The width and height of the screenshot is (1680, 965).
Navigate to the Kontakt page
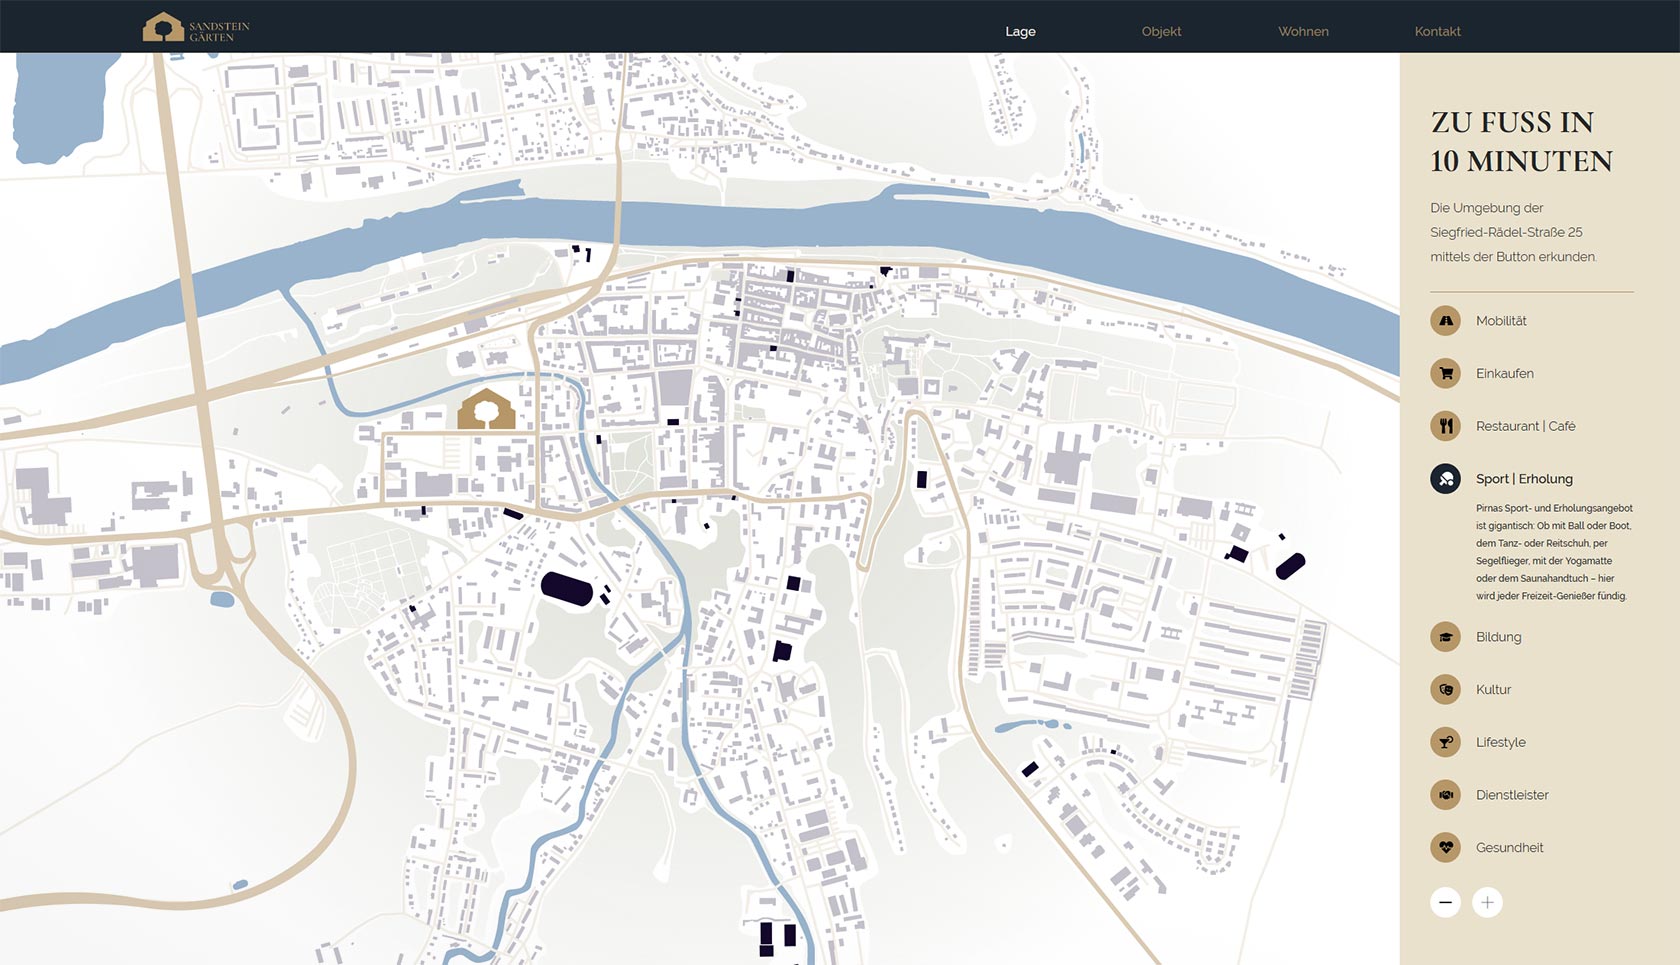pos(1437,32)
